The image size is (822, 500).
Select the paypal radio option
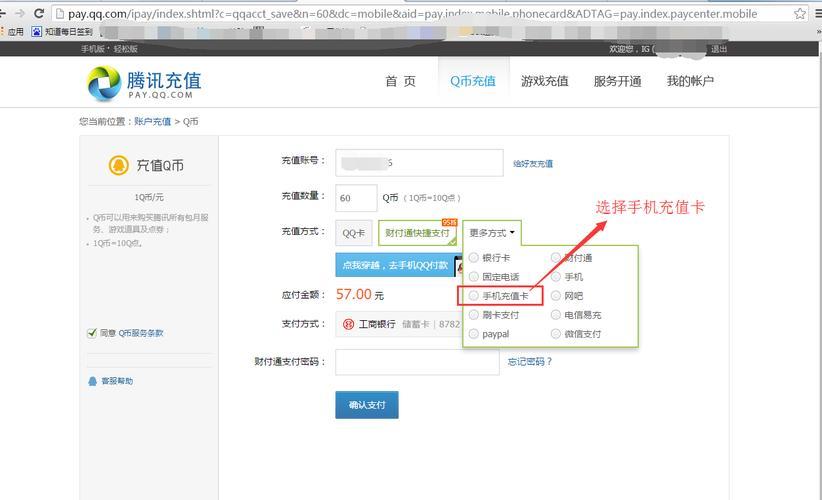[x=473, y=333]
